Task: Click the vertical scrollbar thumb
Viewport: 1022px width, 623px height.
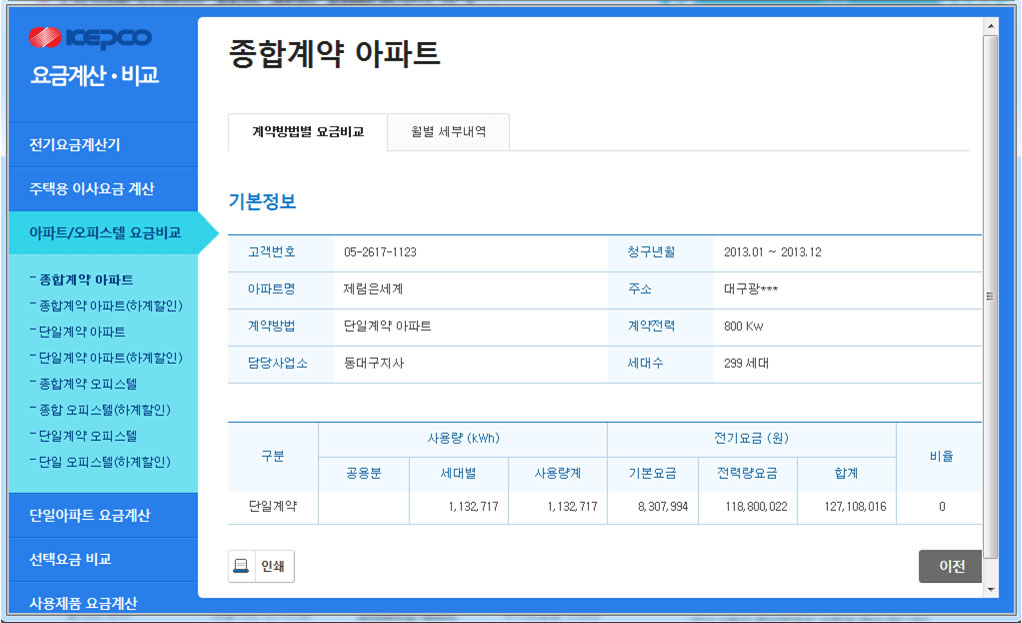Action: pyautogui.click(x=991, y=297)
